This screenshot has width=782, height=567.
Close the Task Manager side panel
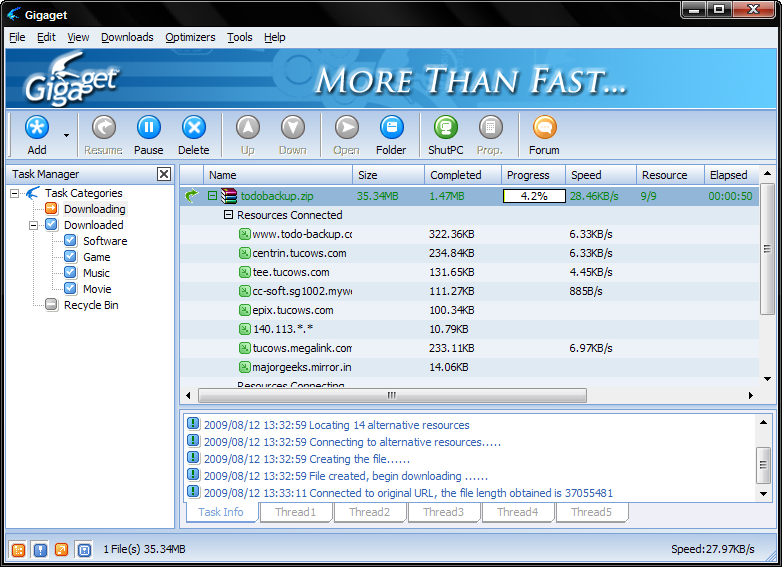tap(164, 174)
